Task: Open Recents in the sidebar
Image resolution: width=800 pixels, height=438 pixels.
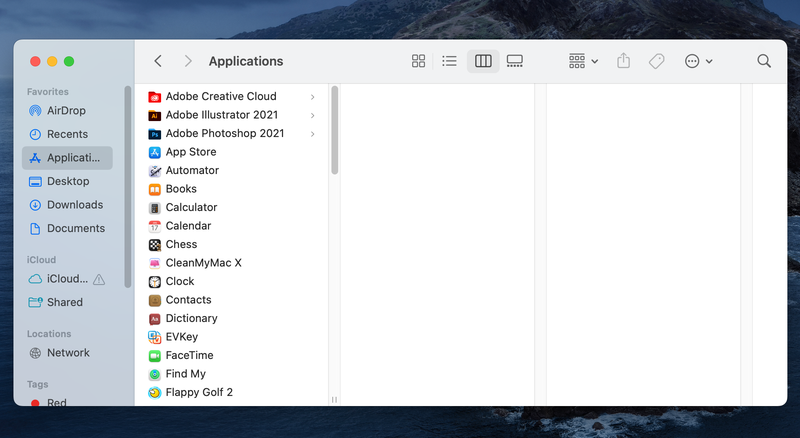Action: [x=67, y=134]
